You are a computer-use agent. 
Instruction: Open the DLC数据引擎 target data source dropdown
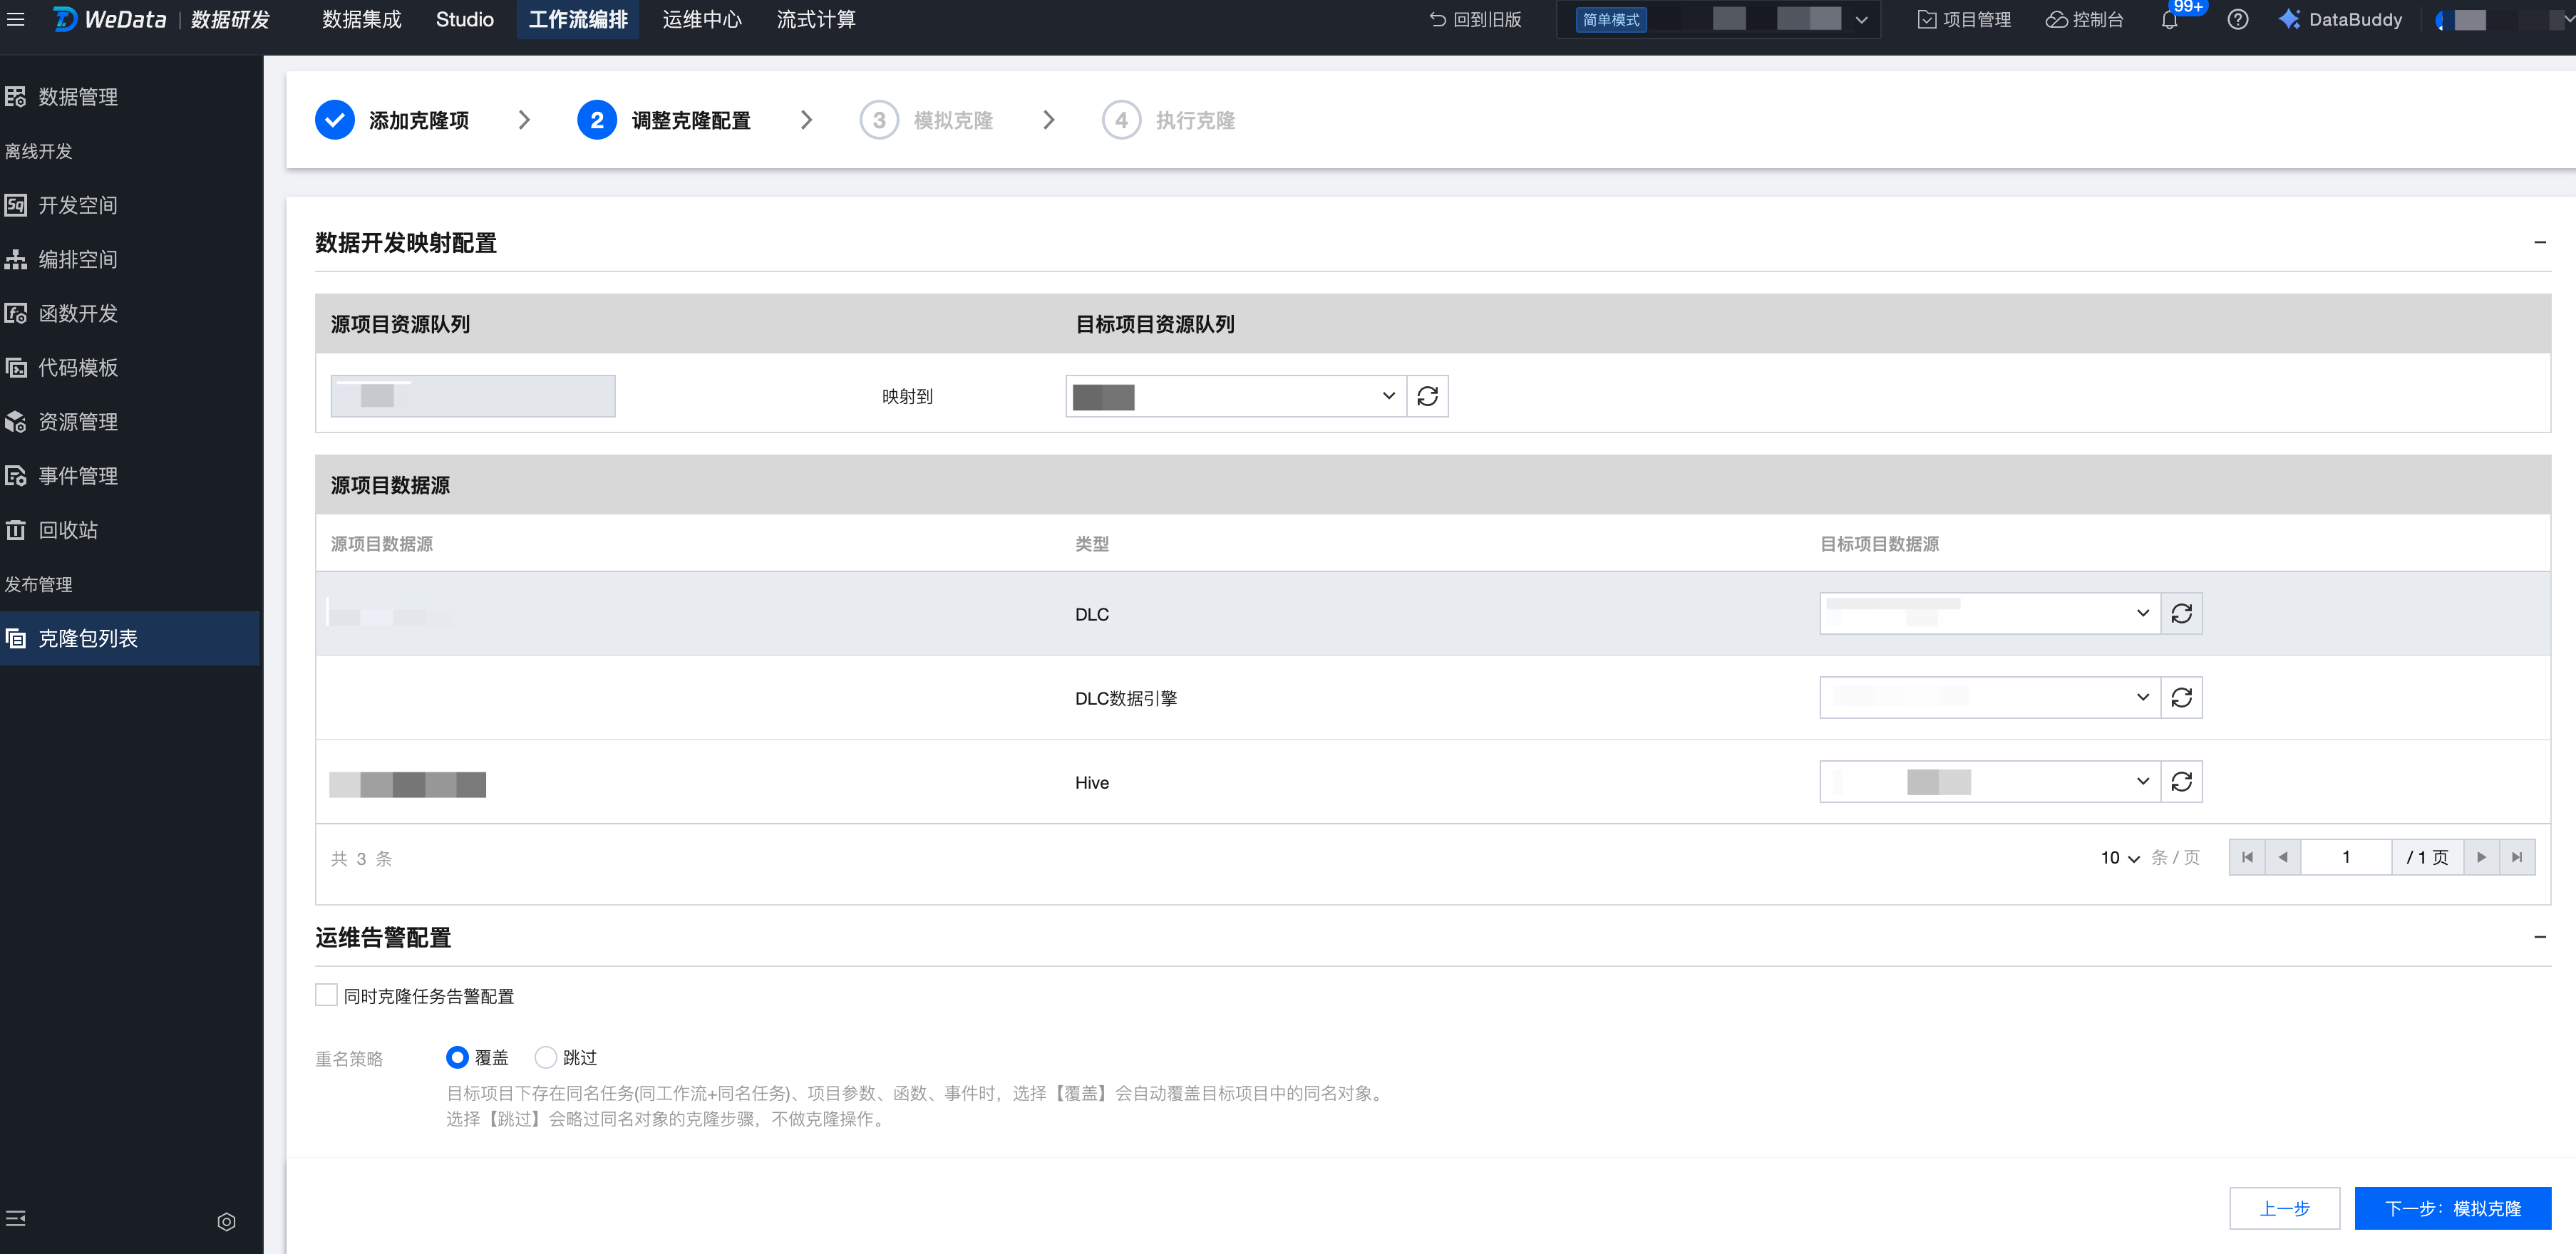coord(1989,697)
